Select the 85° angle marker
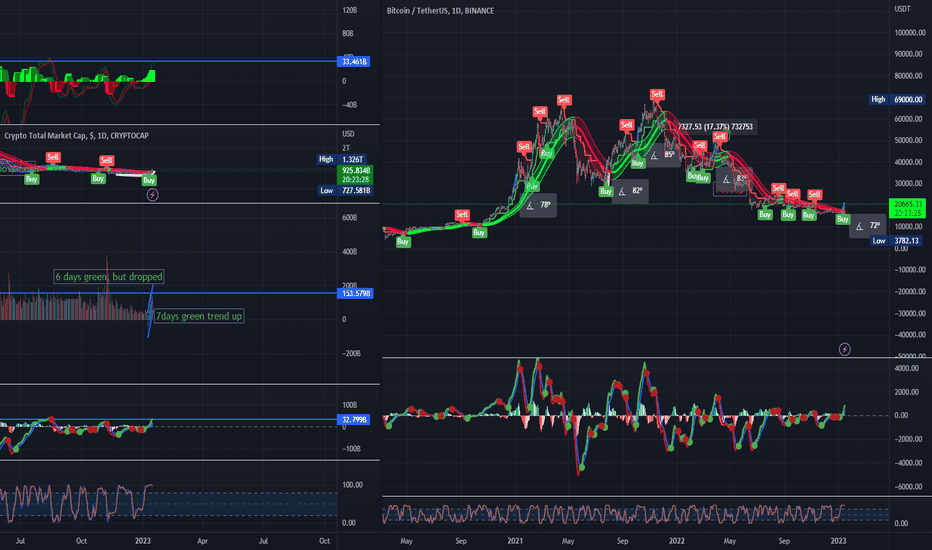Viewport: 932px width, 550px height. [662, 155]
